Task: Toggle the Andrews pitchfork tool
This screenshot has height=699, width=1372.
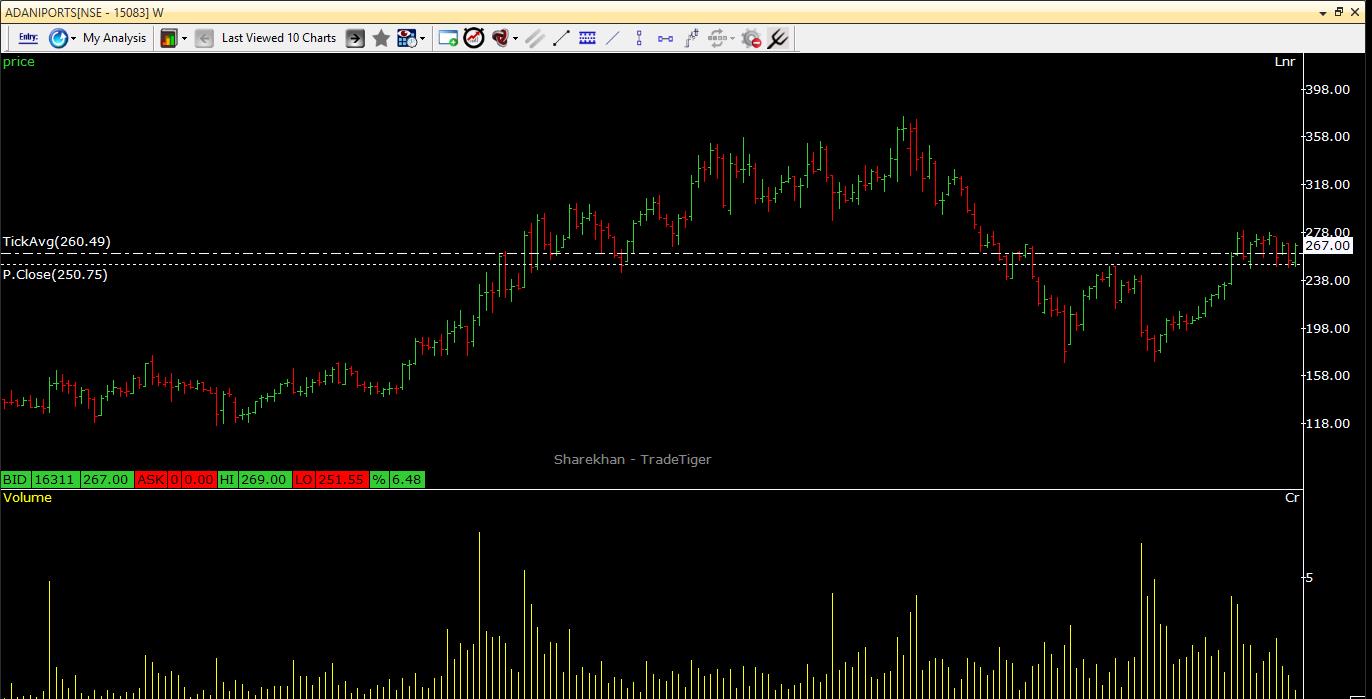Action: 777,38
